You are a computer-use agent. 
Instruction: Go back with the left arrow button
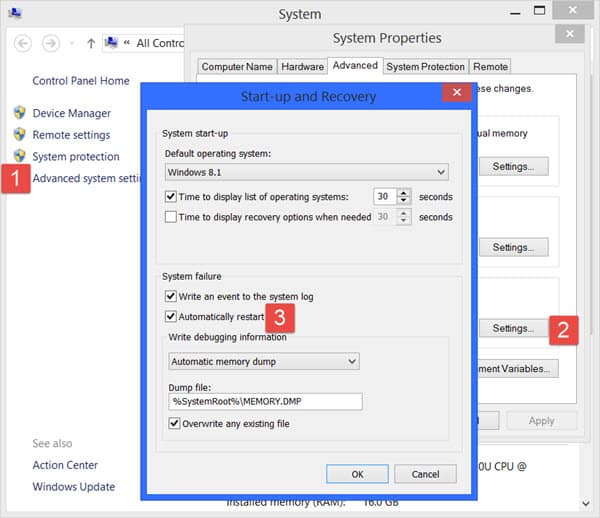coord(23,43)
